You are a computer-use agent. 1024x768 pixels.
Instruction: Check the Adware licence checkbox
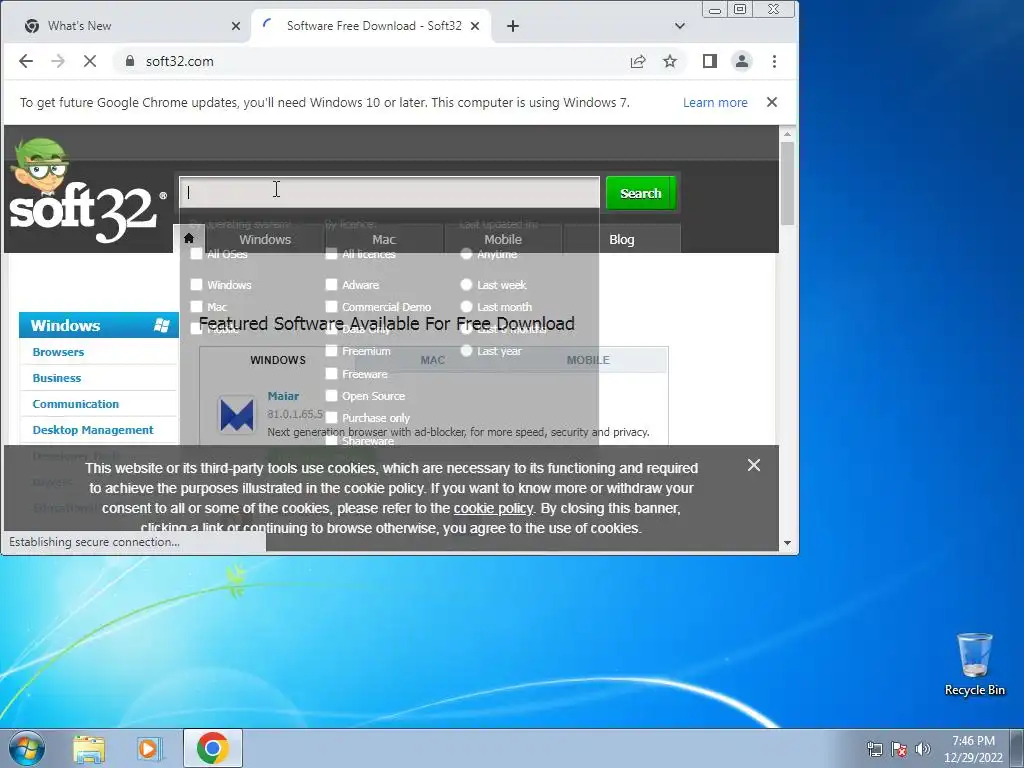click(x=332, y=285)
